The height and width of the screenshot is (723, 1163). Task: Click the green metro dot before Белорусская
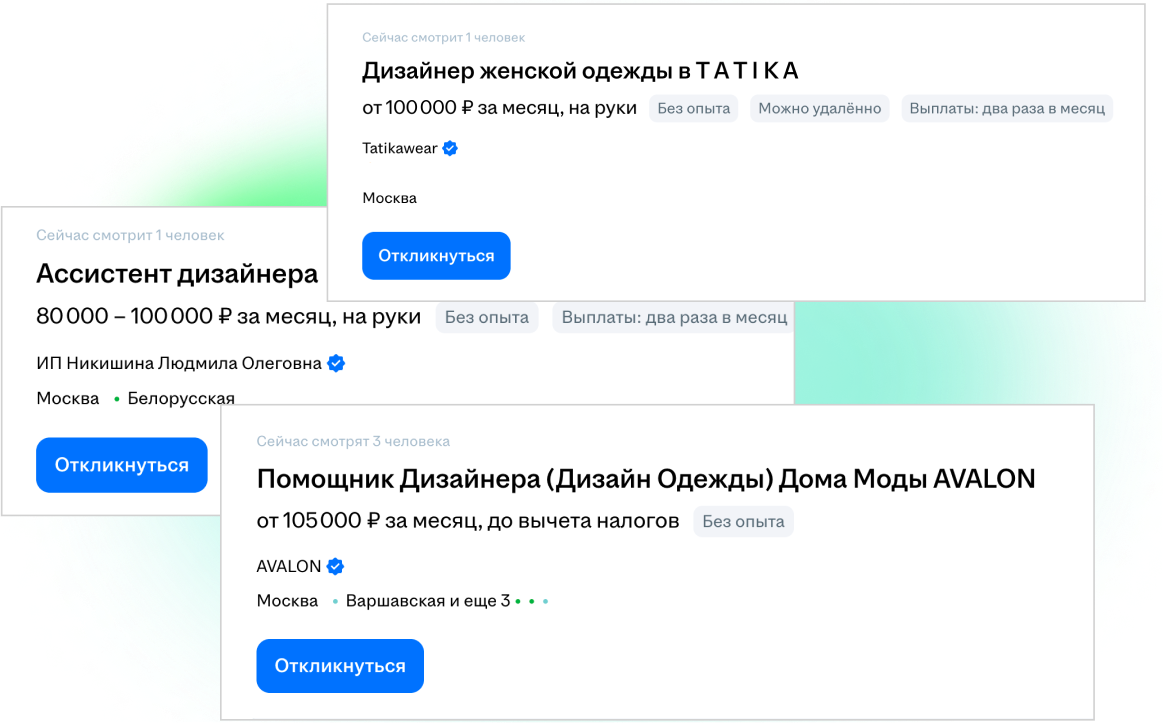[117, 399]
